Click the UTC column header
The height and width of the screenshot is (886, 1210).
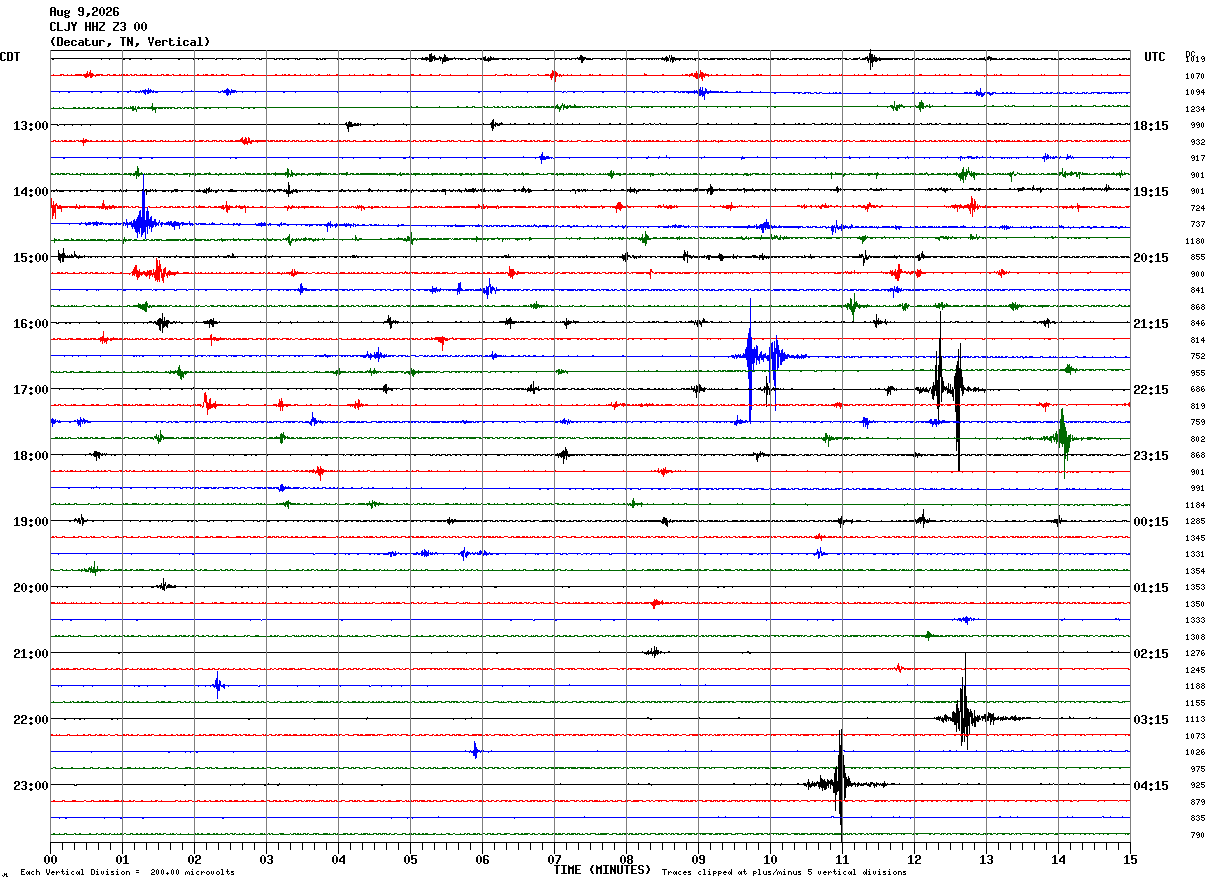[1155, 57]
